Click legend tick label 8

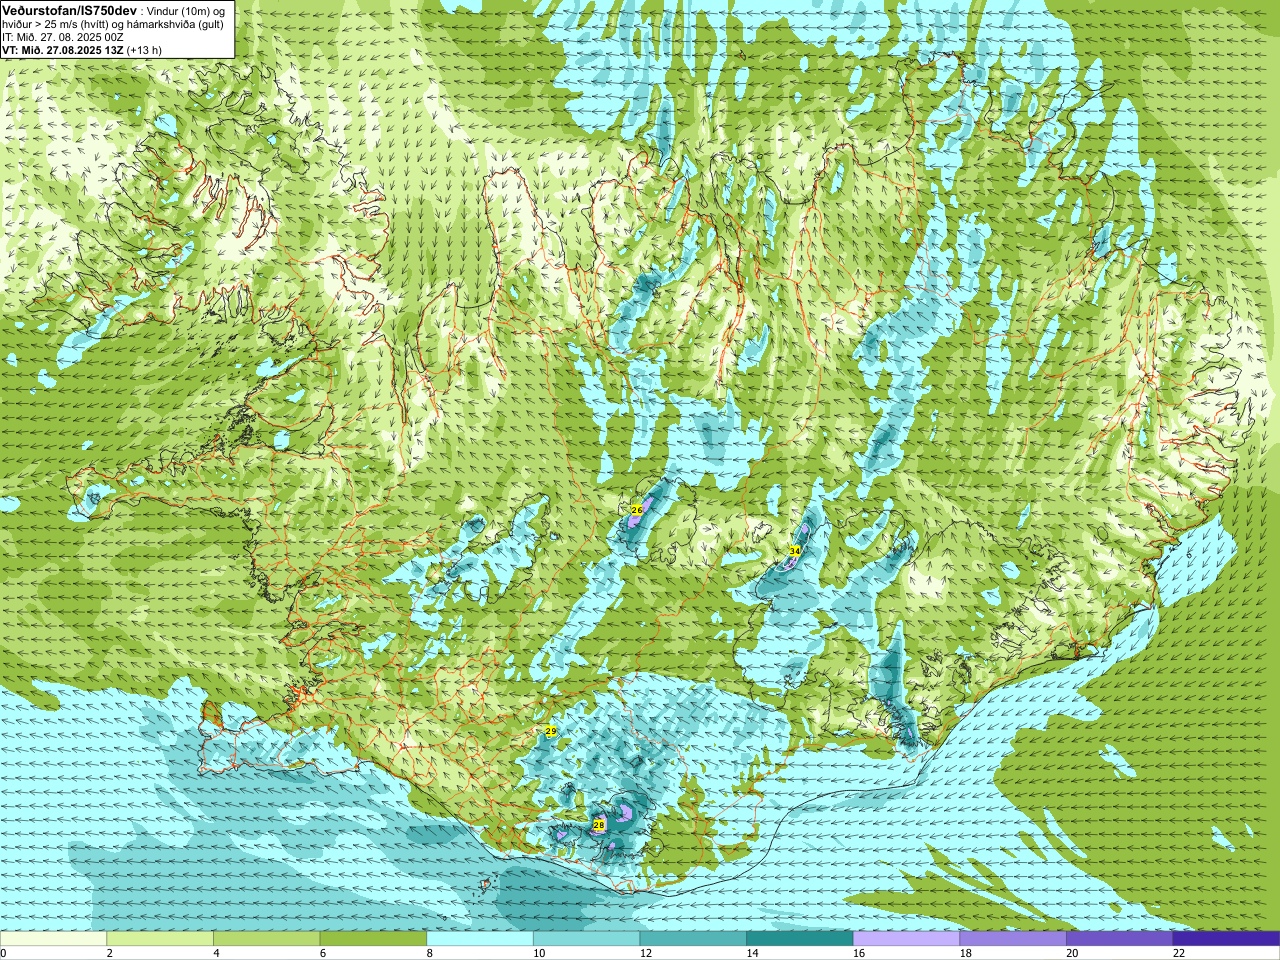click(430, 953)
